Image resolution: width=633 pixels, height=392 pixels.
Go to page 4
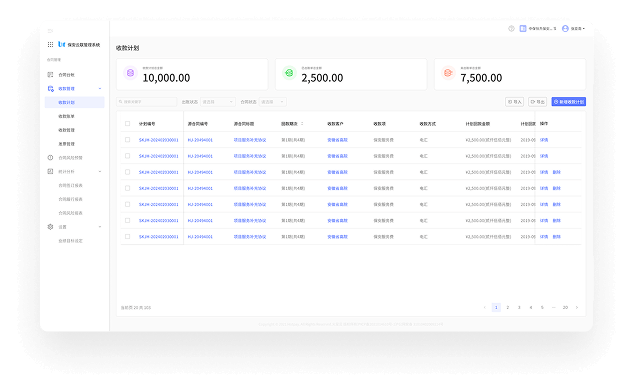tap(531, 308)
